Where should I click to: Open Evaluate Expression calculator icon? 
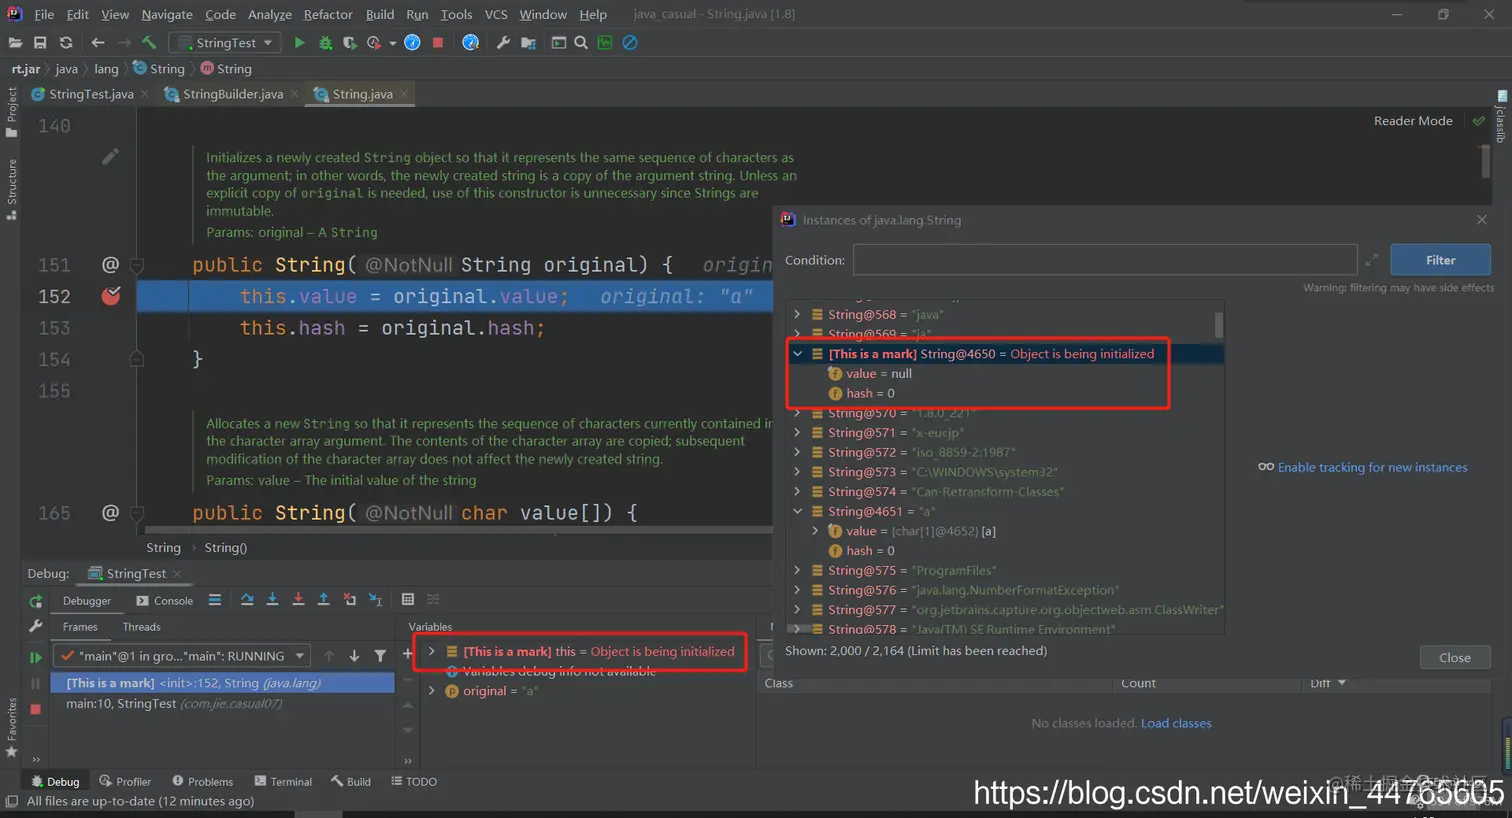[x=407, y=600]
